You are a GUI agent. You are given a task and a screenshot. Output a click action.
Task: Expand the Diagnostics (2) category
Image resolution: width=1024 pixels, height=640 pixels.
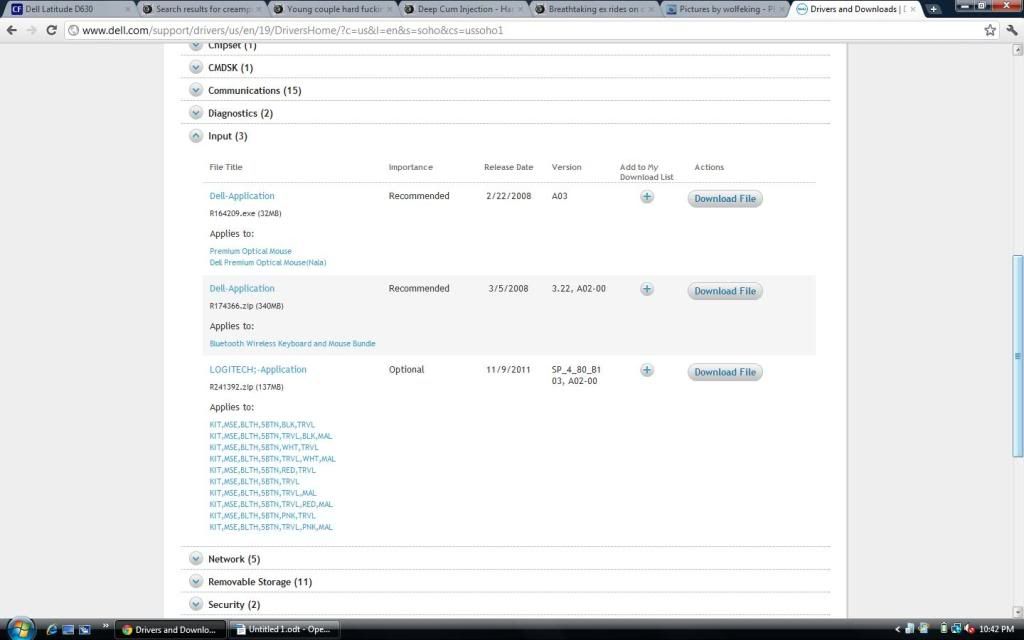[x=195, y=113]
